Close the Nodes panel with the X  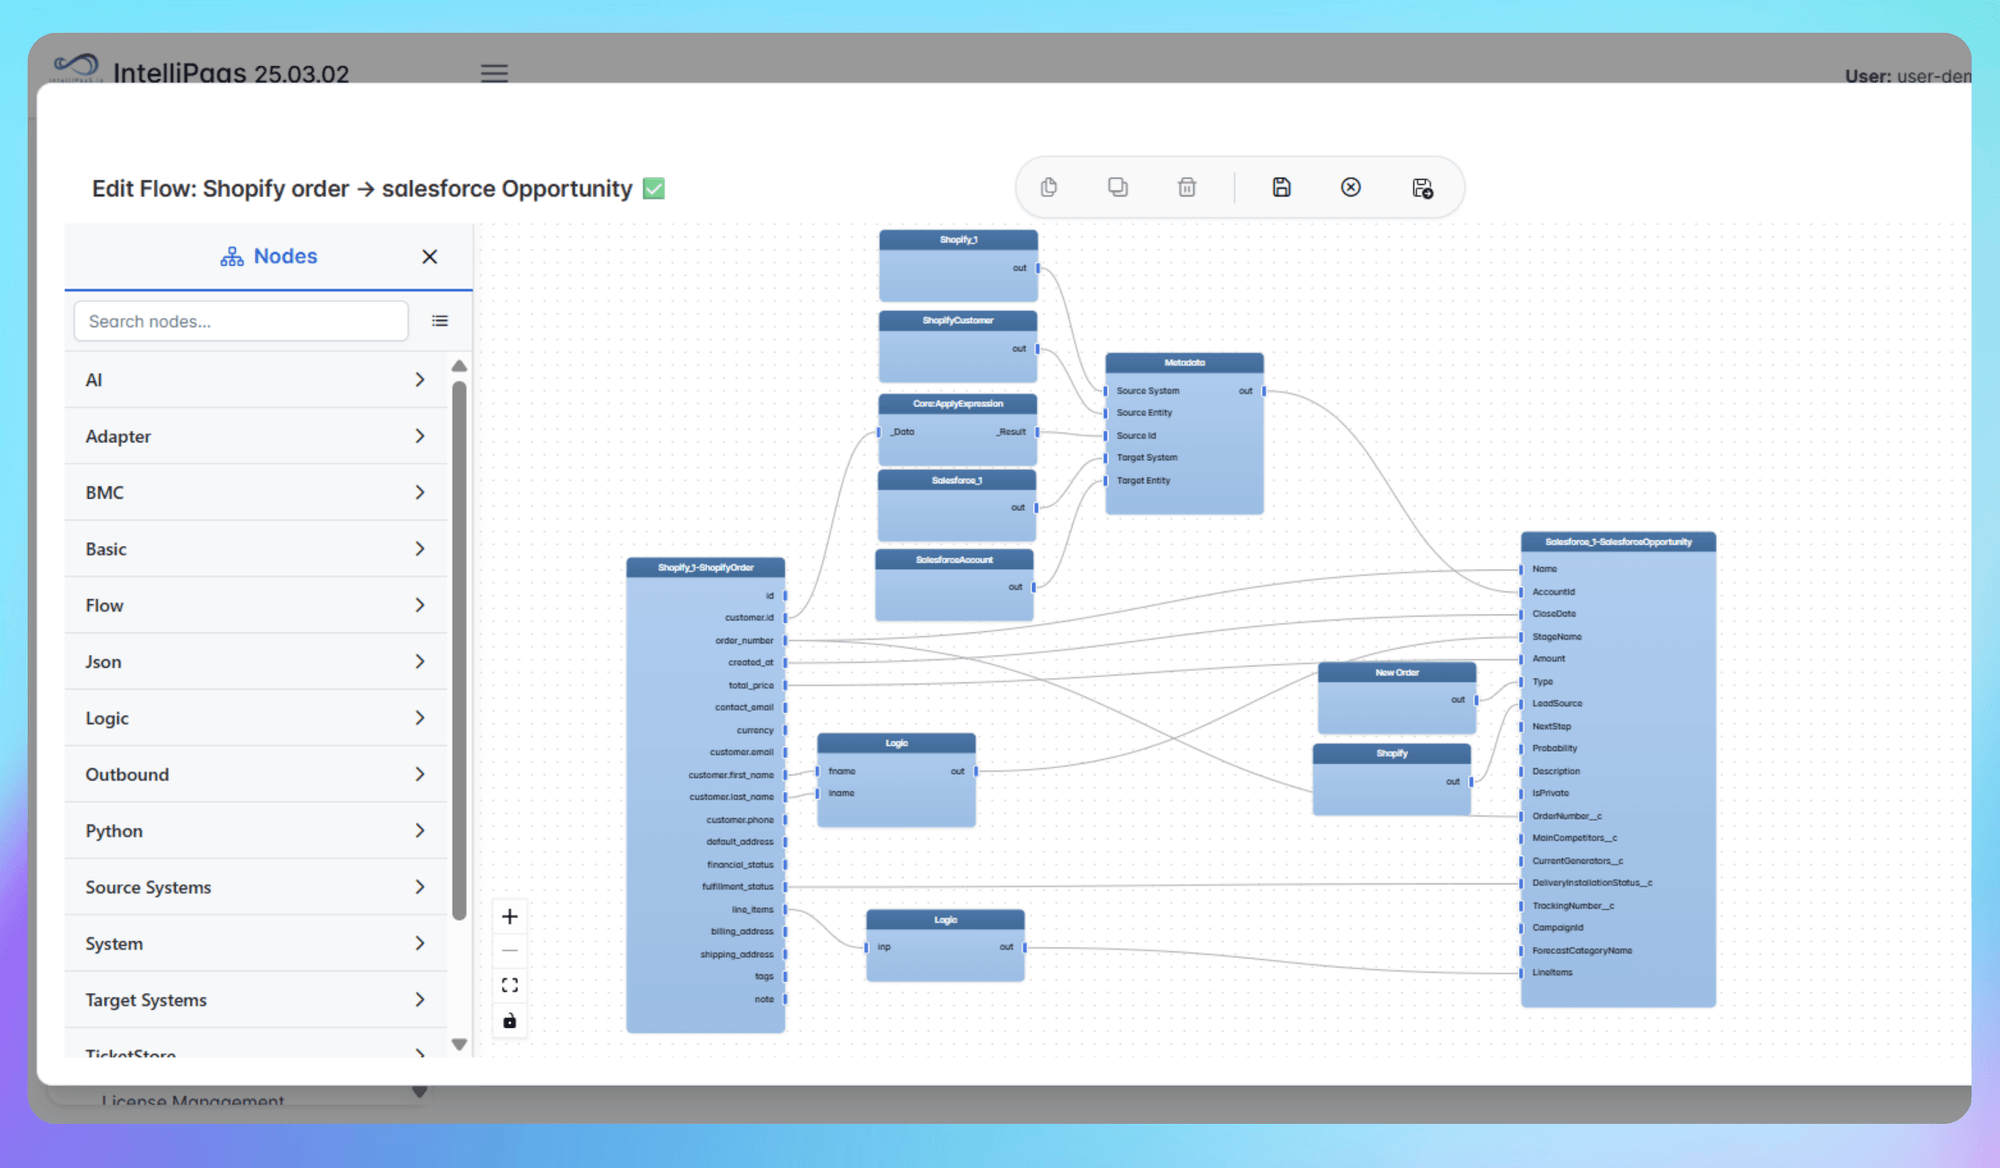[429, 256]
